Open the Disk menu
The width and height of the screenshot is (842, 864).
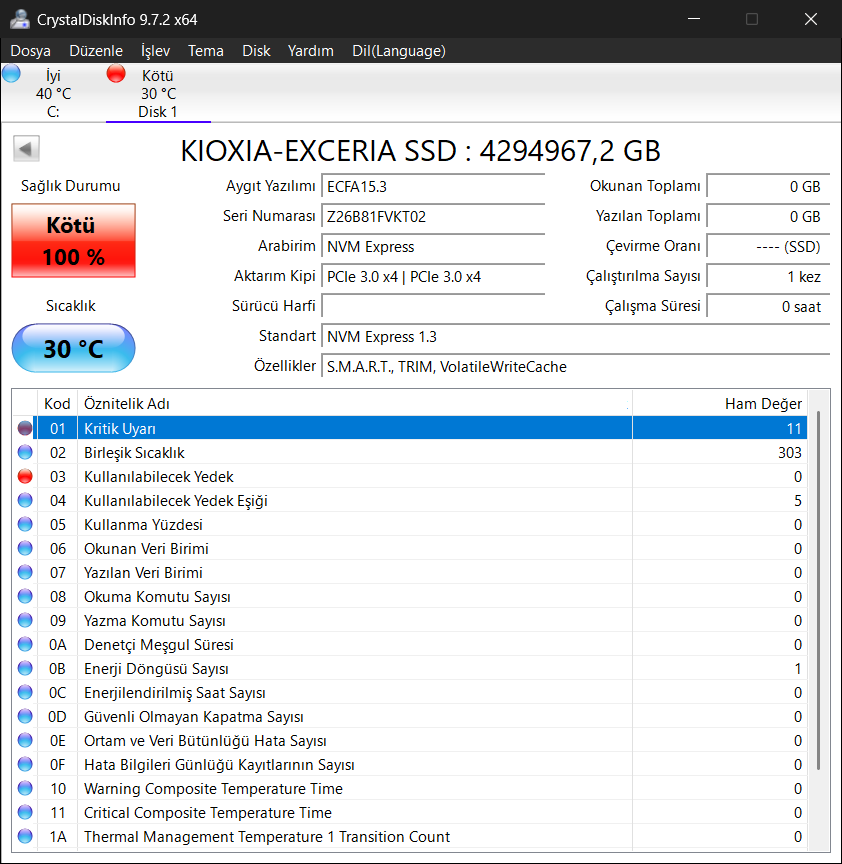click(x=256, y=51)
